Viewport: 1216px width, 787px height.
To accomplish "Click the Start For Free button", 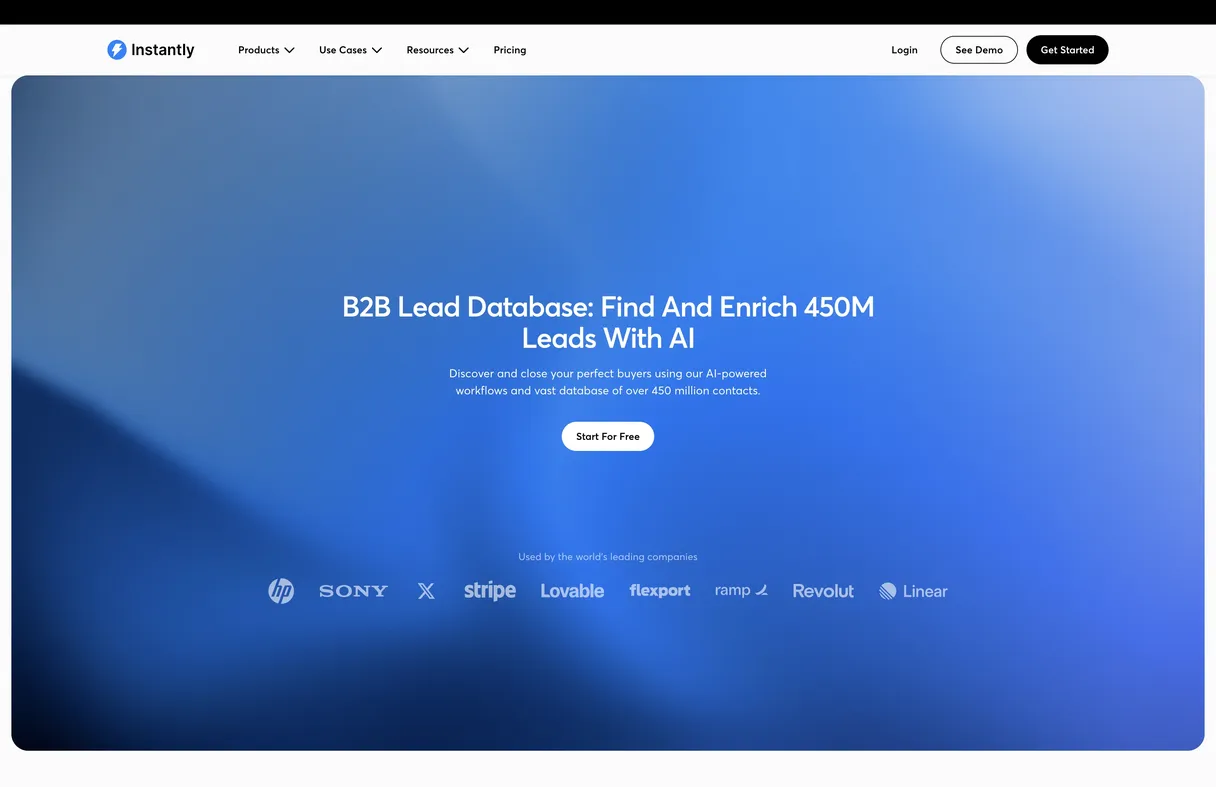I will point(608,436).
